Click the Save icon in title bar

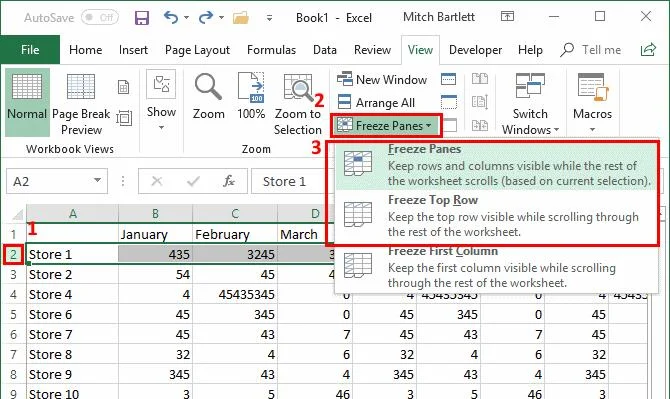pos(141,18)
